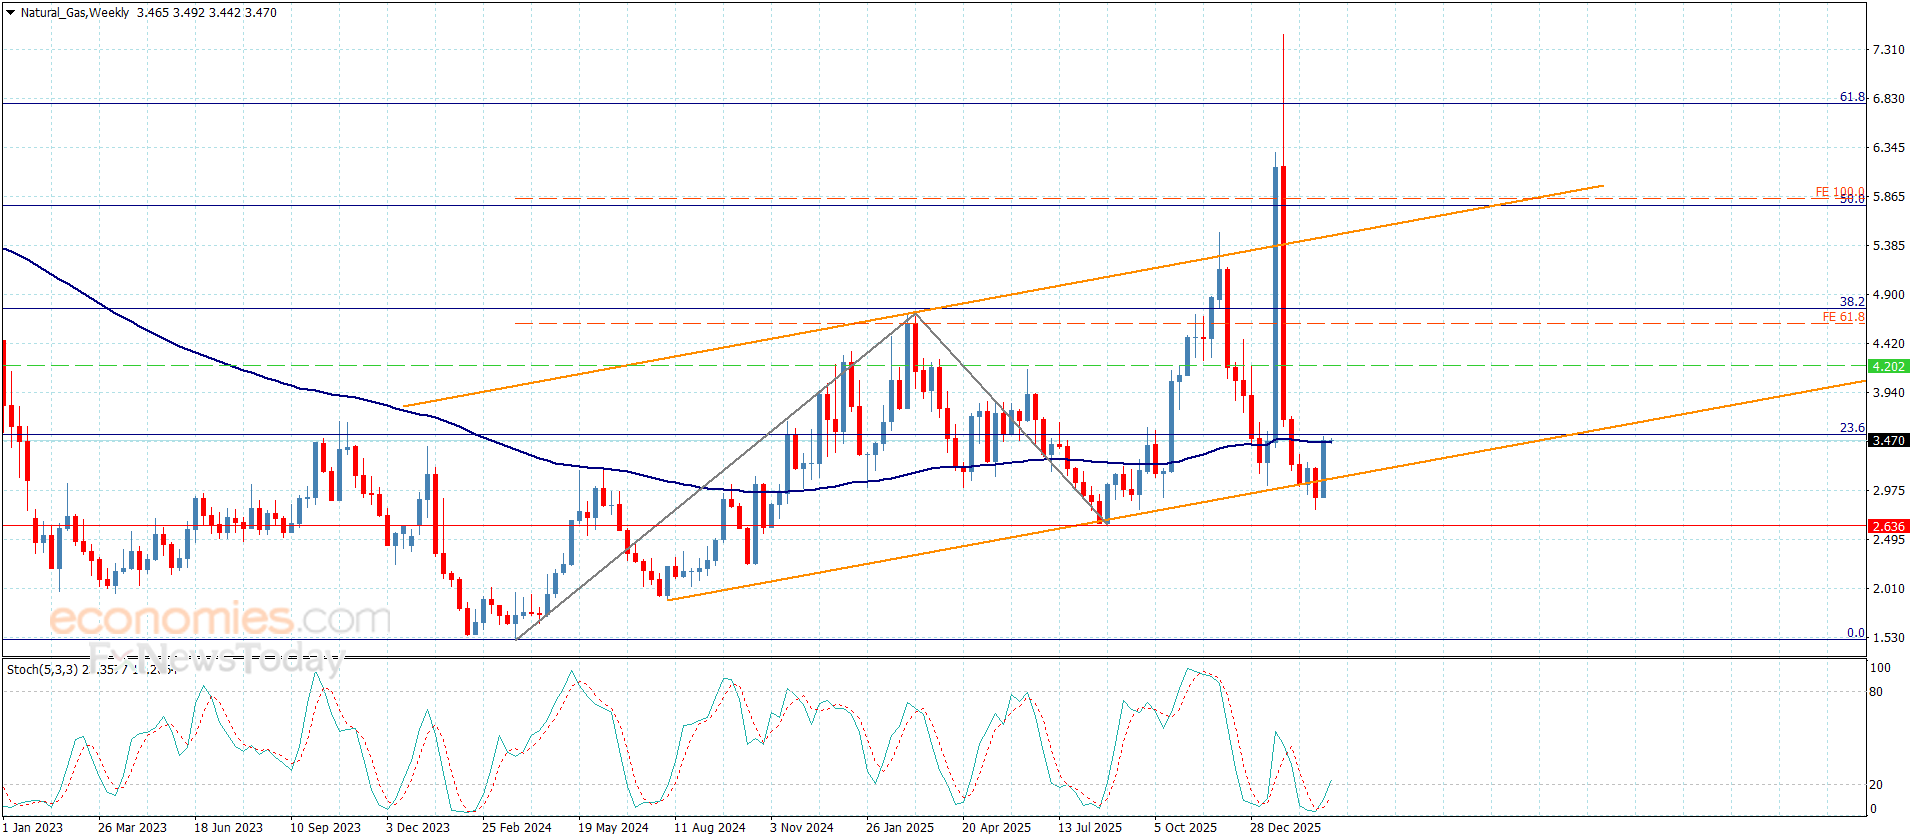Click the 10 Sep 2023 date label
Image resolution: width=1916 pixels, height=840 pixels.
click(x=325, y=827)
